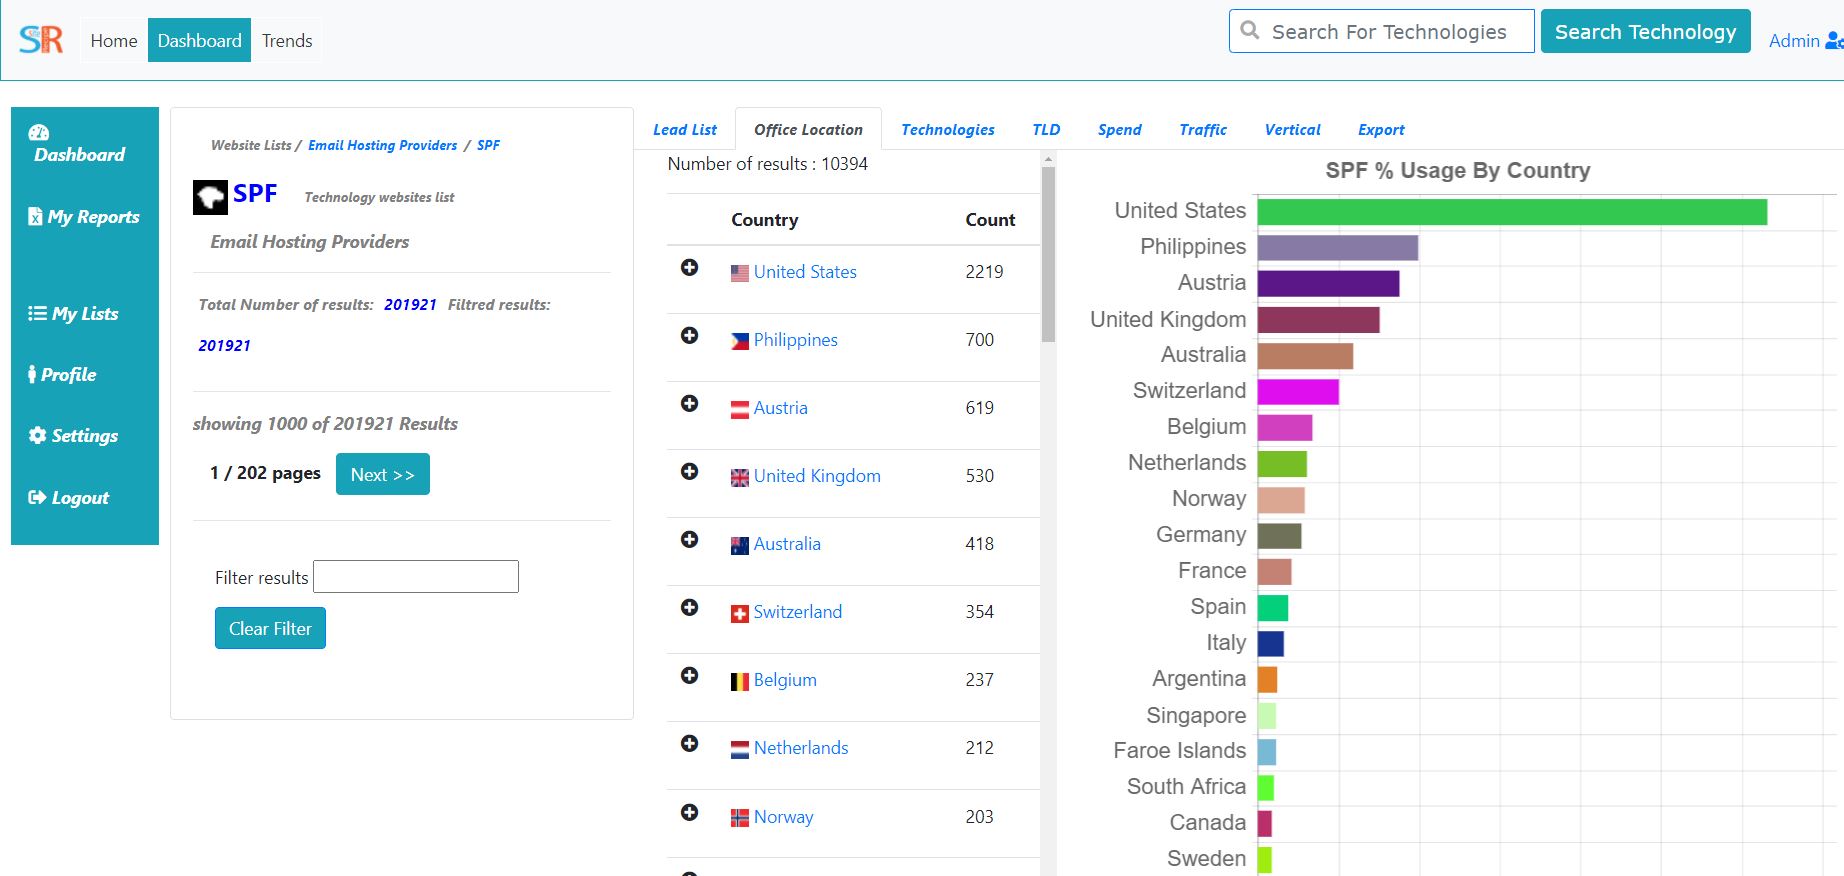Switch to the Technologies tab

(x=948, y=130)
